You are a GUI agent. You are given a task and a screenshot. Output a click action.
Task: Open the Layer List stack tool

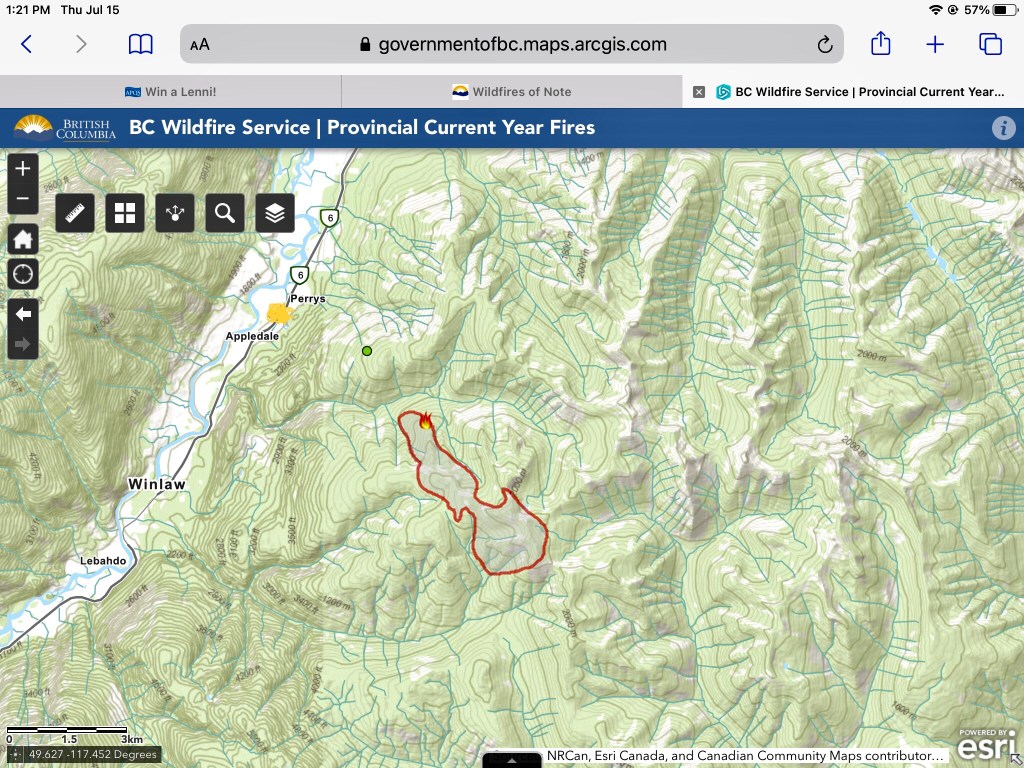pyautogui.click(x=275, y=213)
